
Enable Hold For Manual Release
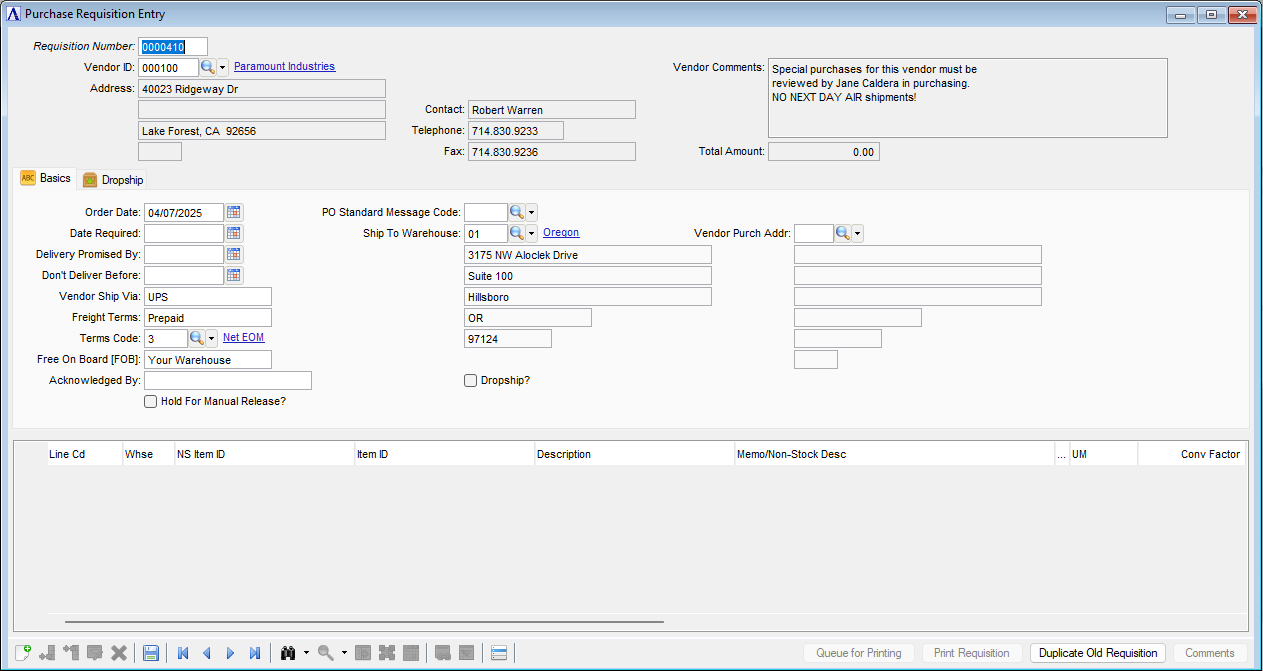coord(151,401)
